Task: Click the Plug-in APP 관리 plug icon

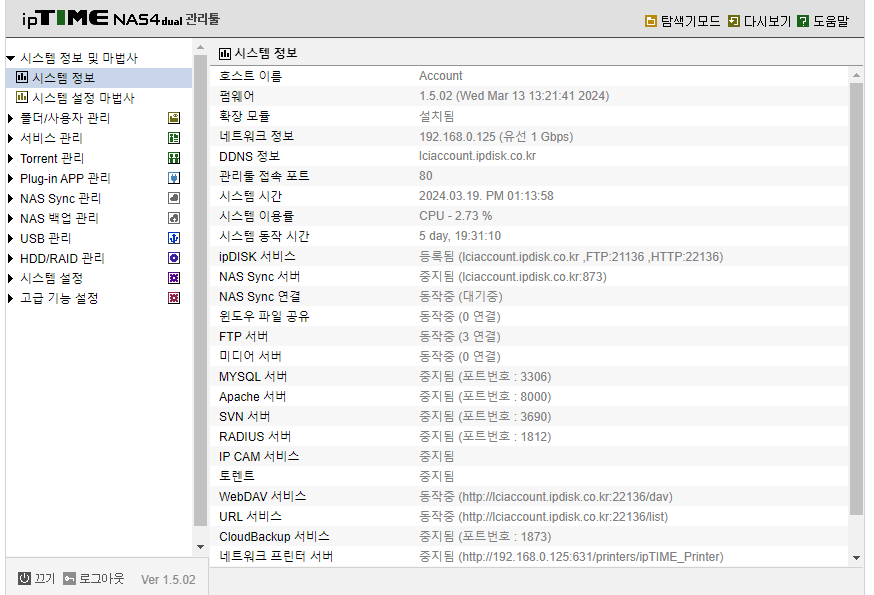Action: click(x=174, y=178)
